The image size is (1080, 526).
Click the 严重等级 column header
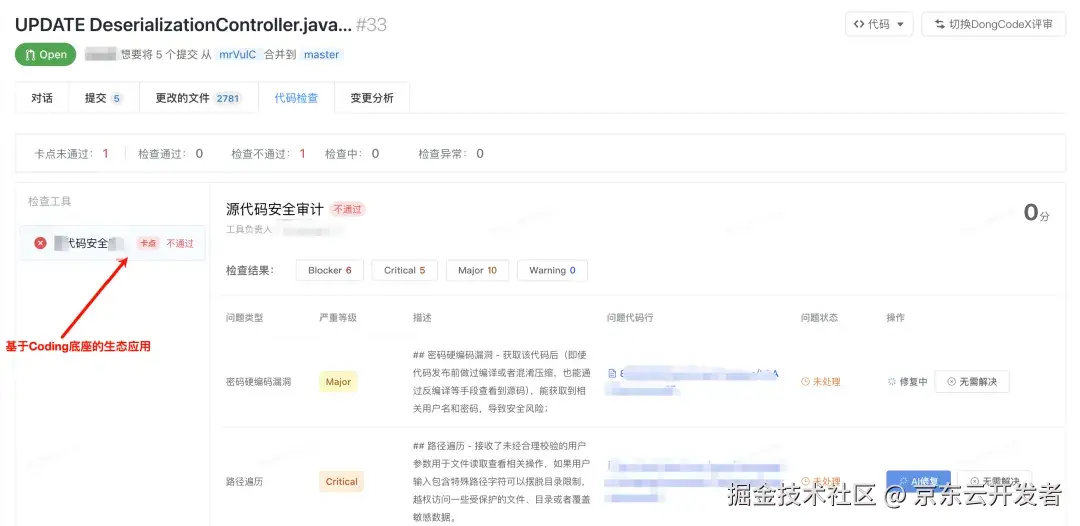[338, 317]
